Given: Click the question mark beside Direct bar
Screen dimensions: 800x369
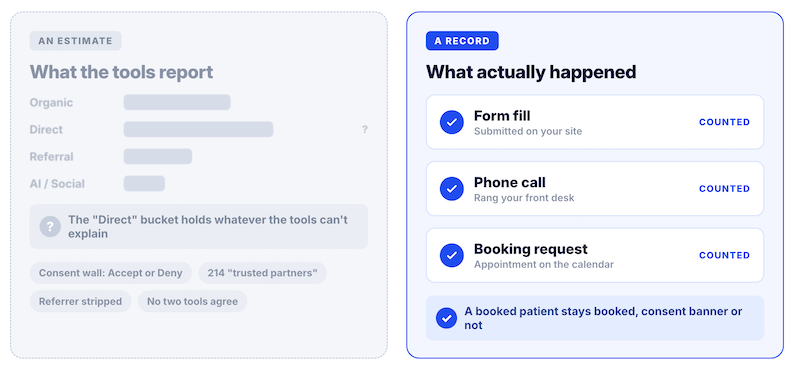Looking at the screenshot, I should 364,130.
